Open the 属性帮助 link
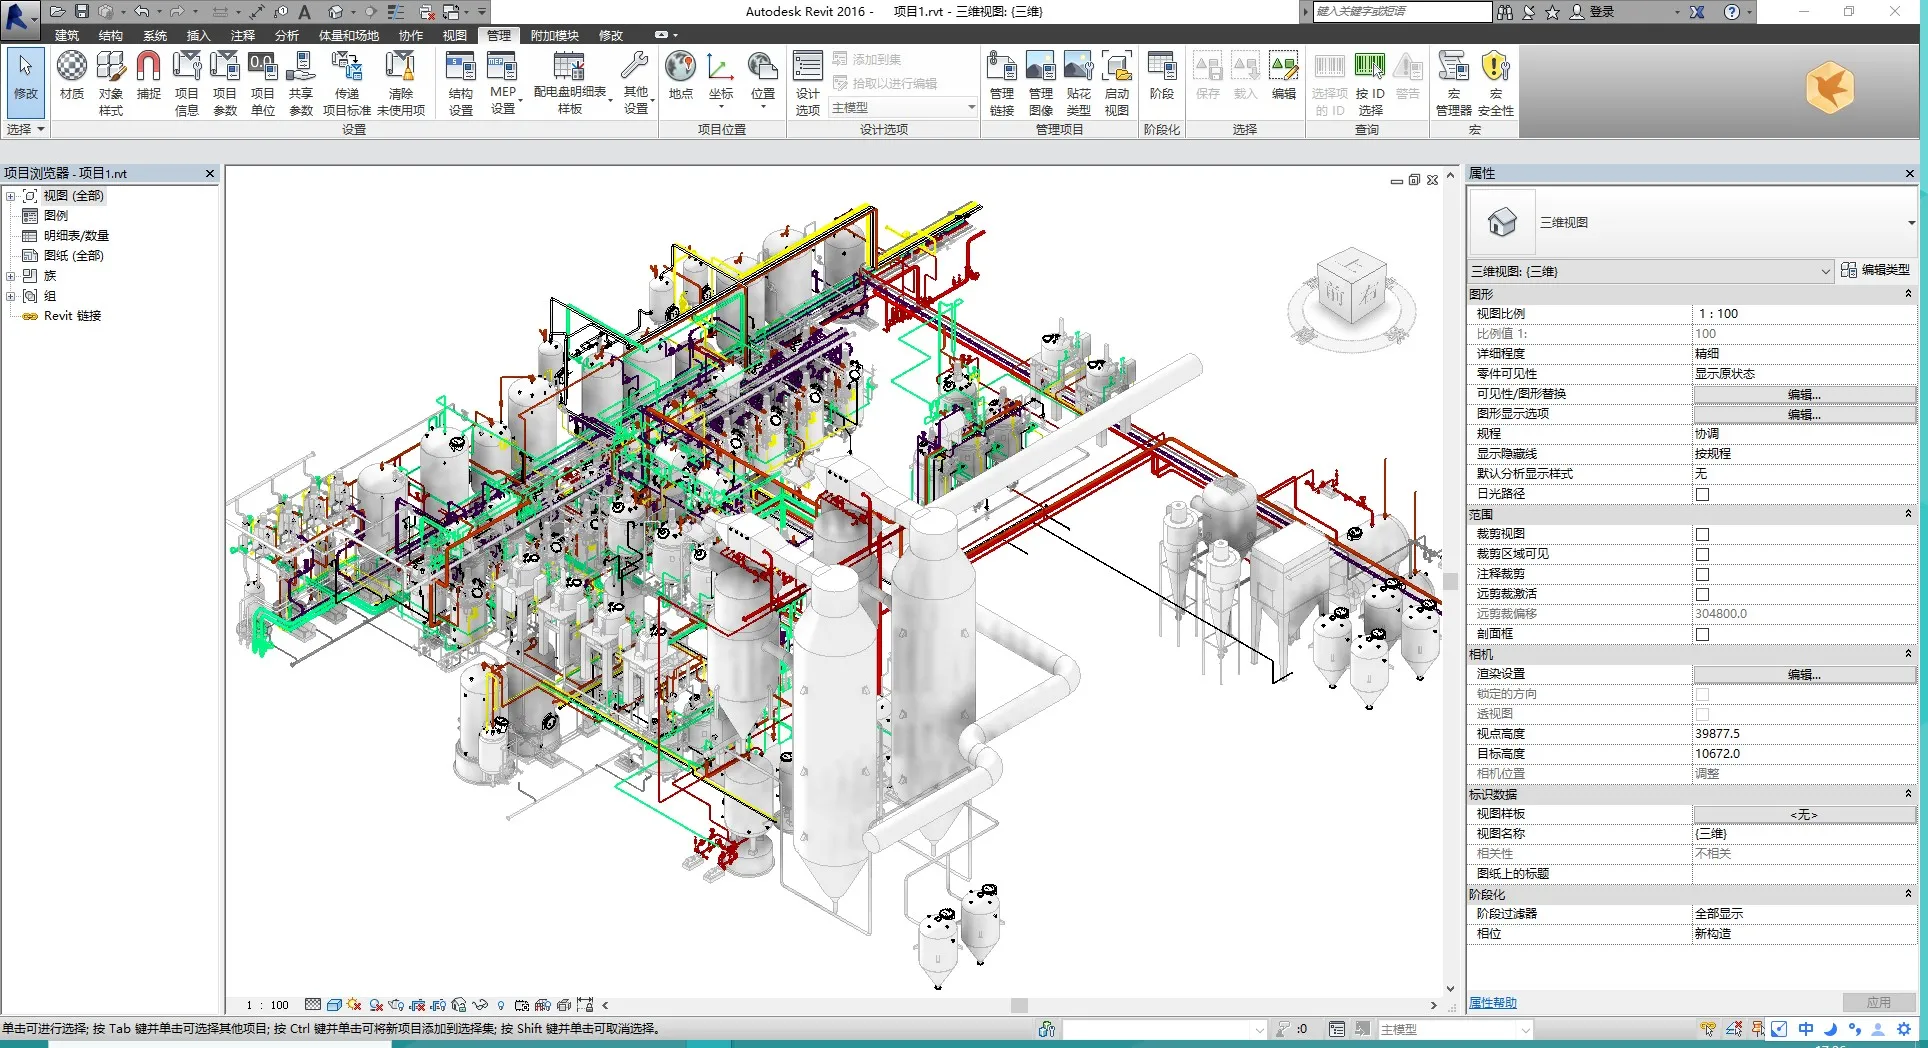The width and height of the screenshot is (1928, 1048). (x=1492, y=1002)
